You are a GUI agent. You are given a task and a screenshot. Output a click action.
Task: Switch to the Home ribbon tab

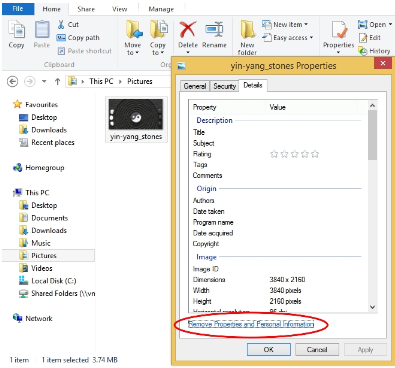pos(51,9)
